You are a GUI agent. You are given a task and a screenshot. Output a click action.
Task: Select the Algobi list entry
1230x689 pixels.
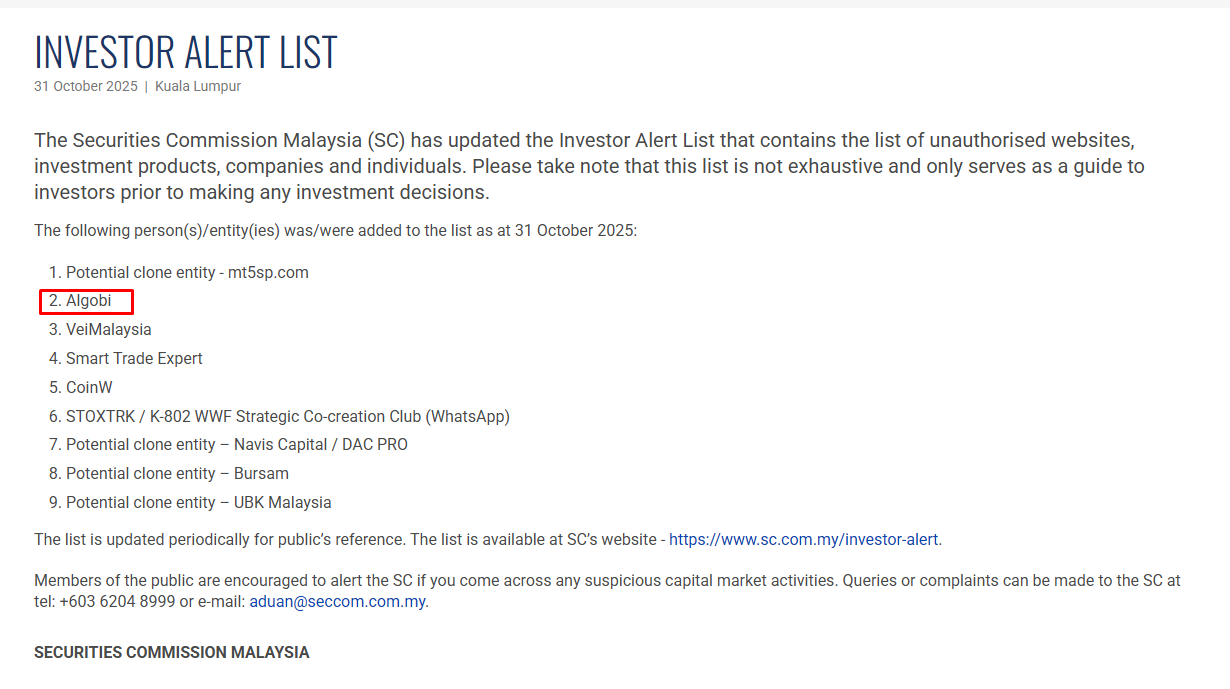tap(88, 301)
